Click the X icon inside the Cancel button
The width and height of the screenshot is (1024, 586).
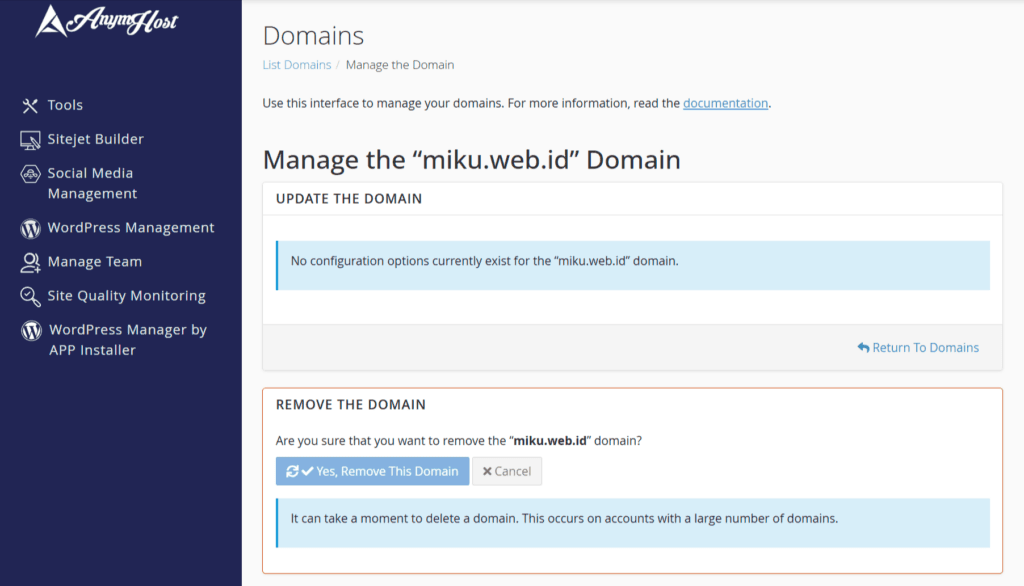click(487, 471)
